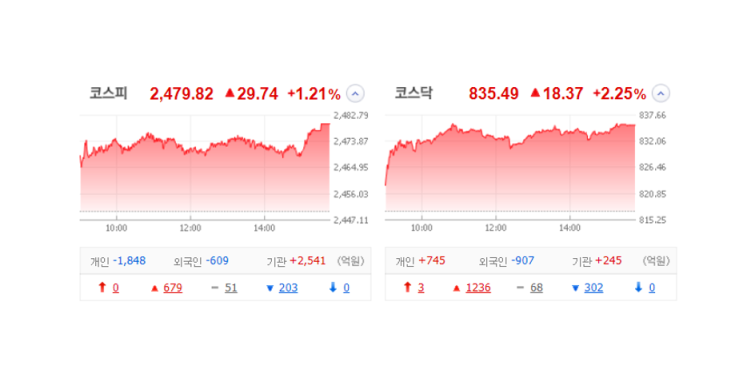743x389 pixels.
Task: Open the 302 falling KOSDAQ stocks link
Action: click(593, 288)
